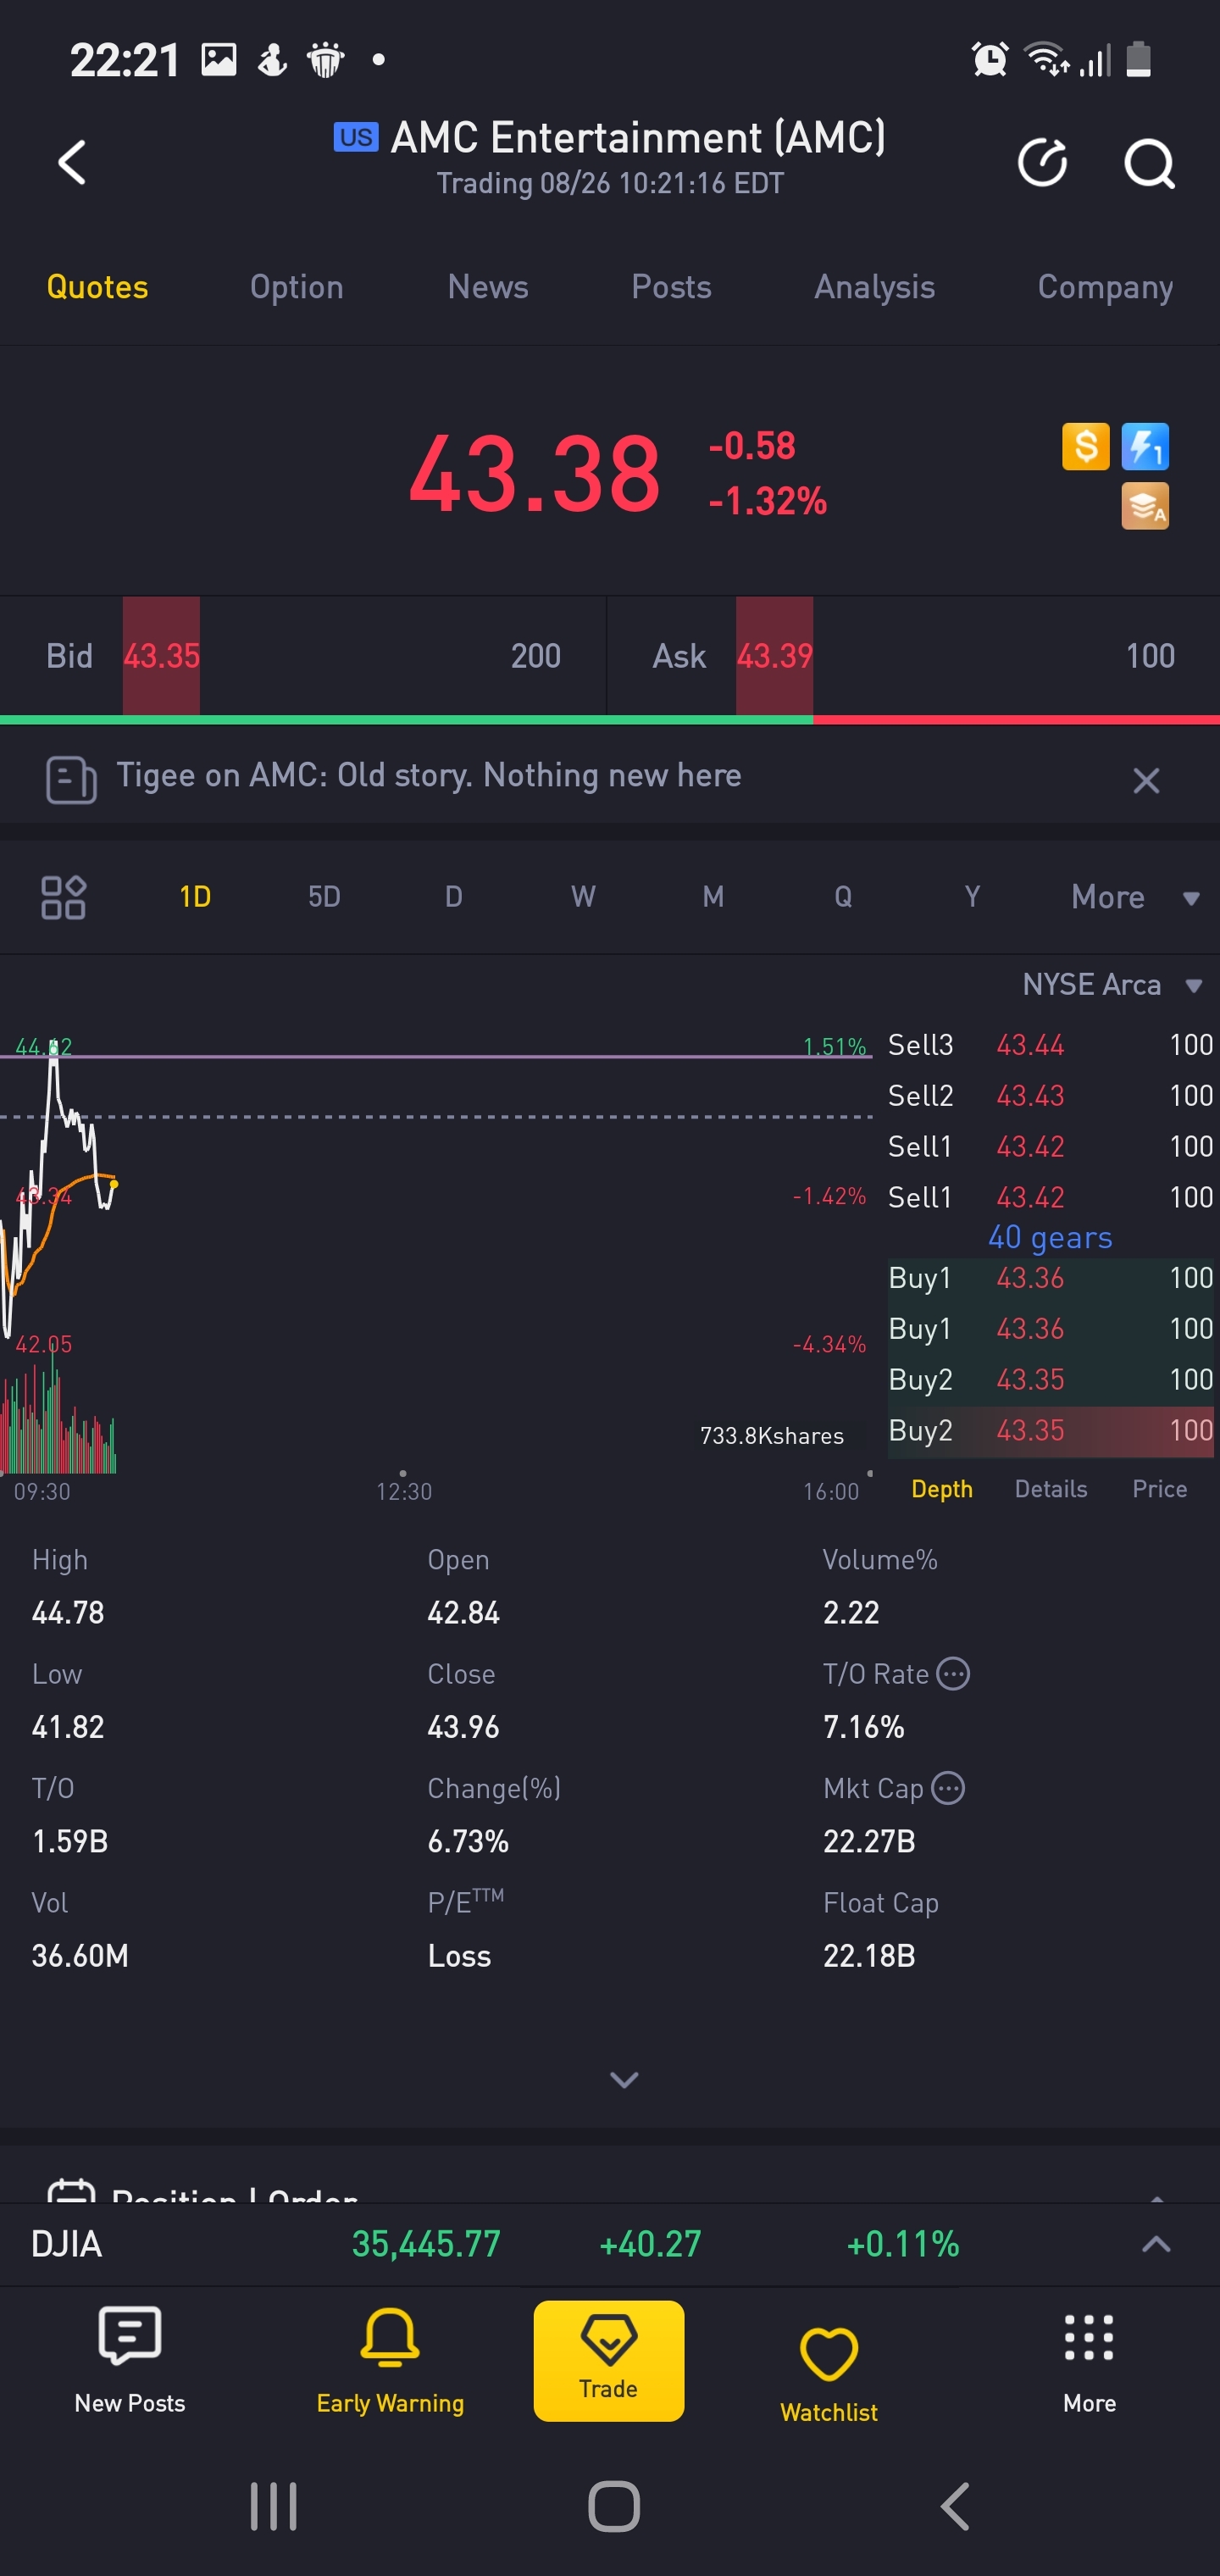Tap Android recent apps button

click(273, 2506)
